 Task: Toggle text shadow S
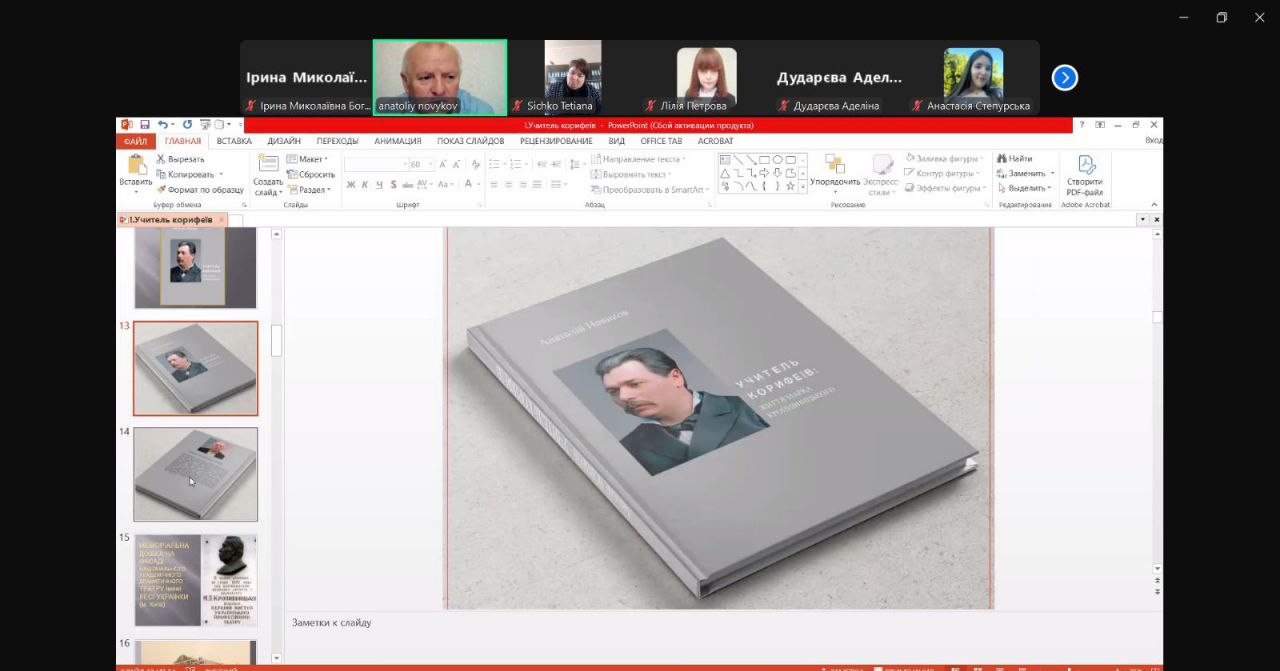coord(393,184)
